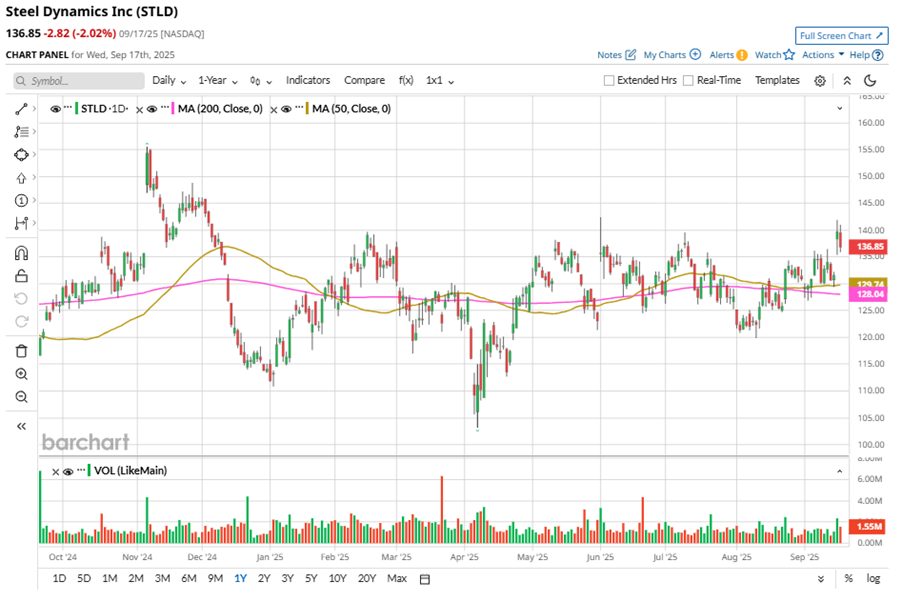Hide the MA (200, Close, 0) indicator

153,109
